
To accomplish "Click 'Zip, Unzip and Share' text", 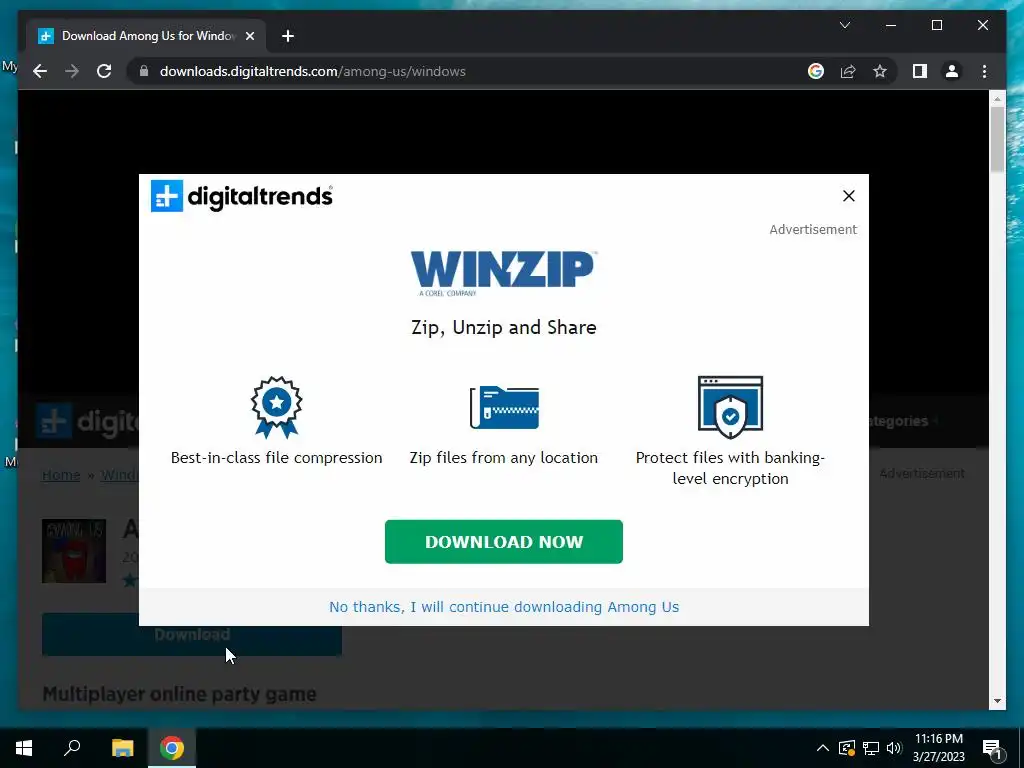I will pos(504,327).
